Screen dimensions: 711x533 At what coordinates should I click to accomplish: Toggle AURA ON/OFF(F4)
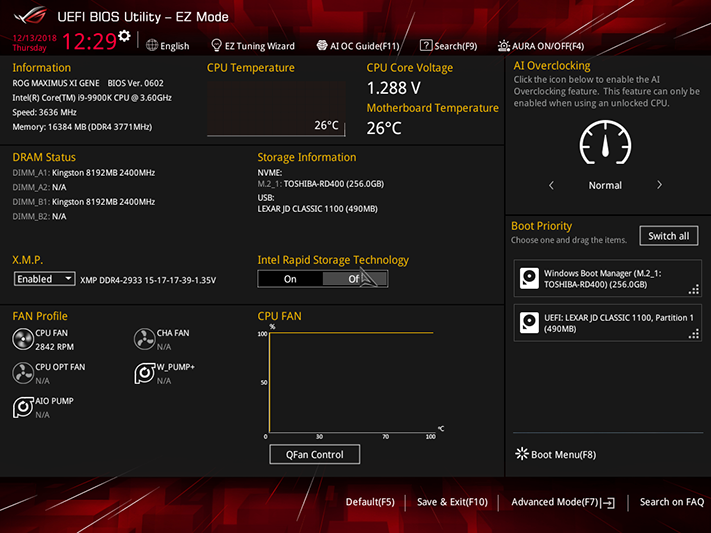tap(541, 46)
